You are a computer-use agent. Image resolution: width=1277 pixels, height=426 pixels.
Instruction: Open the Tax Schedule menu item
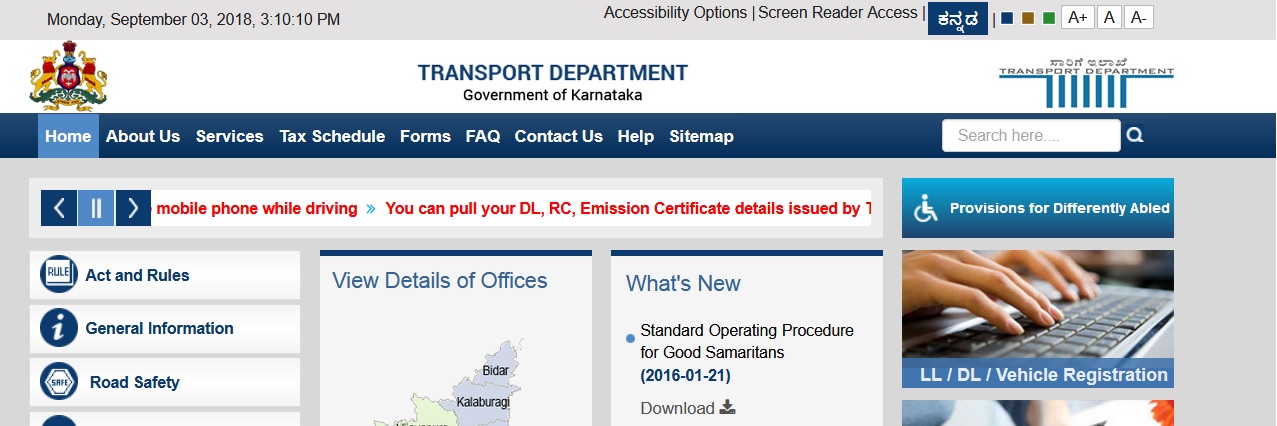click(332, 136)
